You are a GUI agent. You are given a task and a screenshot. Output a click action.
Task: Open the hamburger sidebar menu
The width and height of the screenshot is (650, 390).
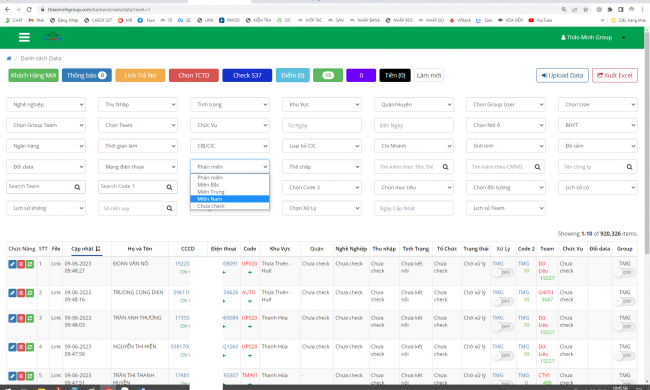(x=24, y=38)
